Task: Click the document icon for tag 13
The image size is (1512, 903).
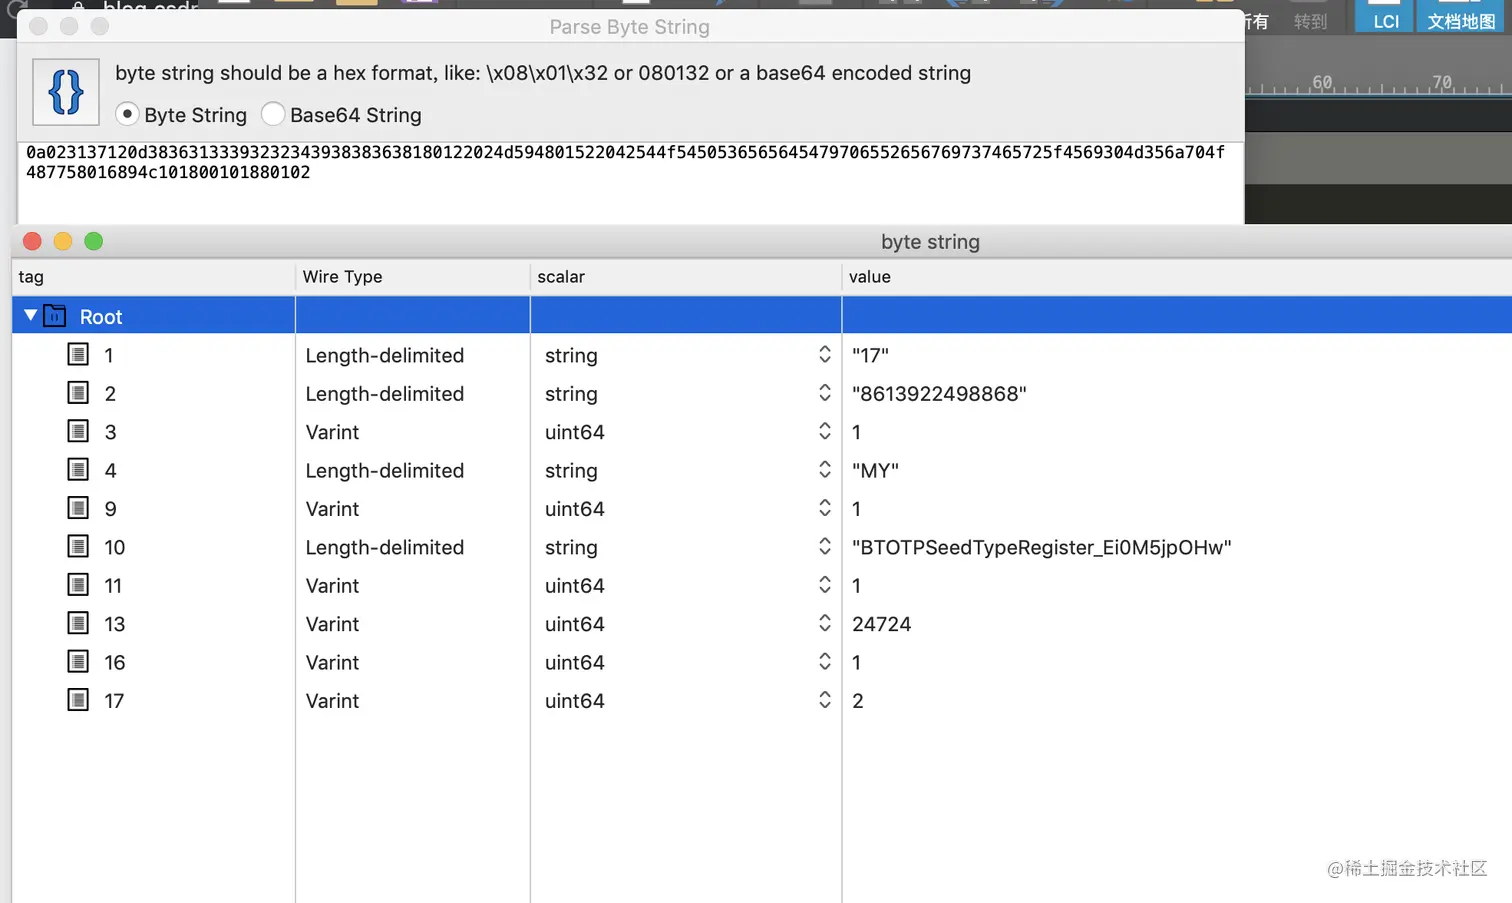Action: coord(78,623)
